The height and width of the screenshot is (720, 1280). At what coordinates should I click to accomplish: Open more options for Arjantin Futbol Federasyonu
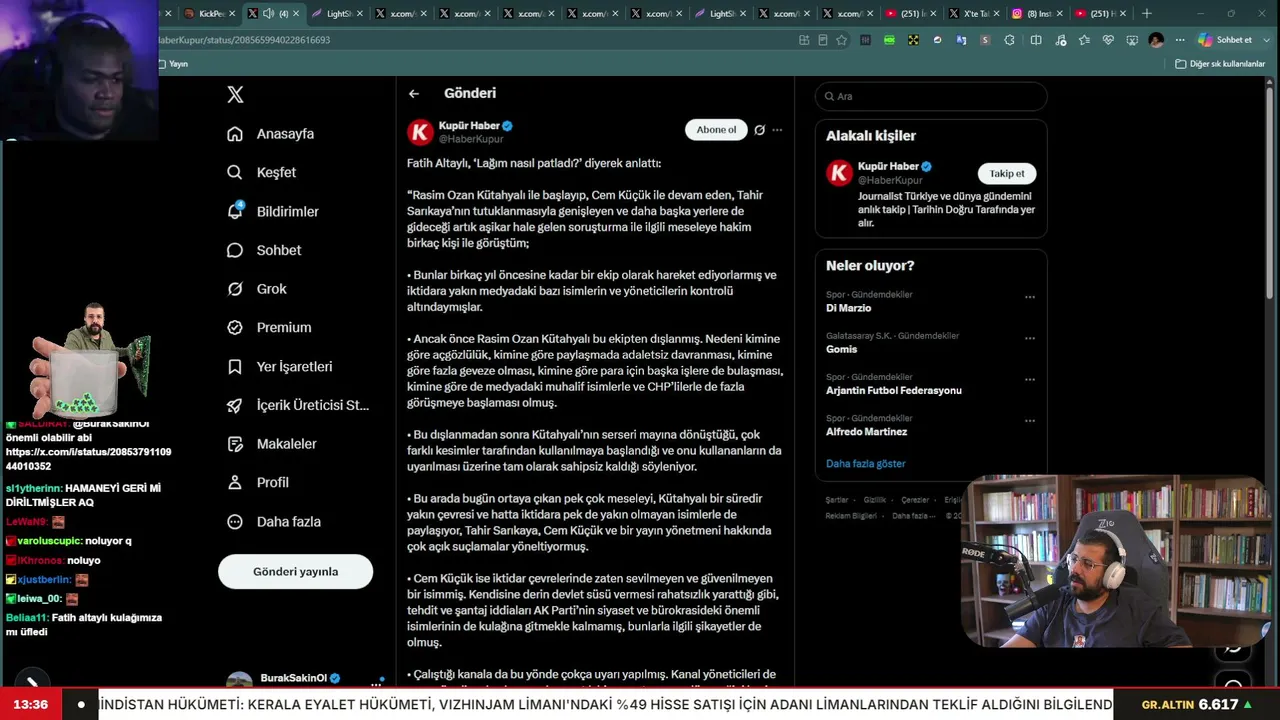tap(1030, 380)
